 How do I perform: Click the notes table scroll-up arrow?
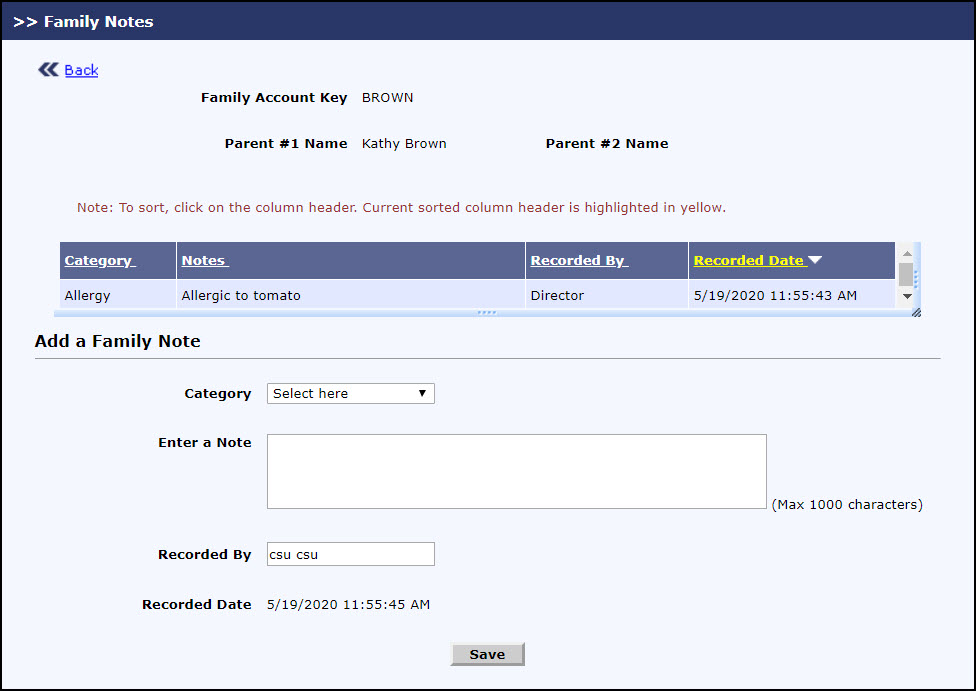pyautogui.click(x=906, y=252)
